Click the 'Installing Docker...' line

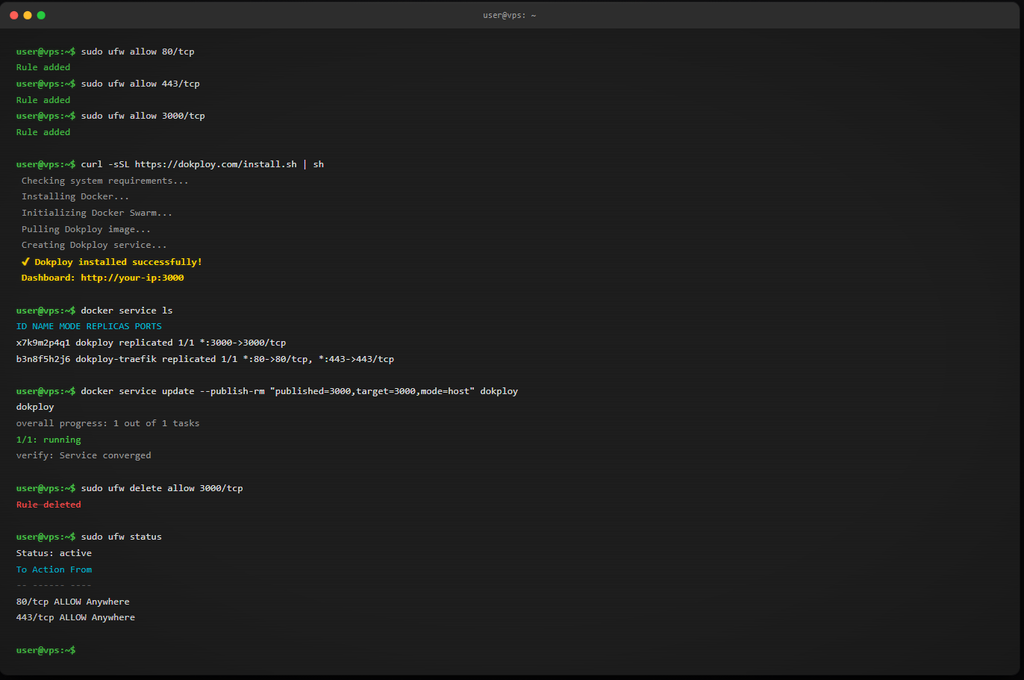pyautogui.click(x=75, y=196)
